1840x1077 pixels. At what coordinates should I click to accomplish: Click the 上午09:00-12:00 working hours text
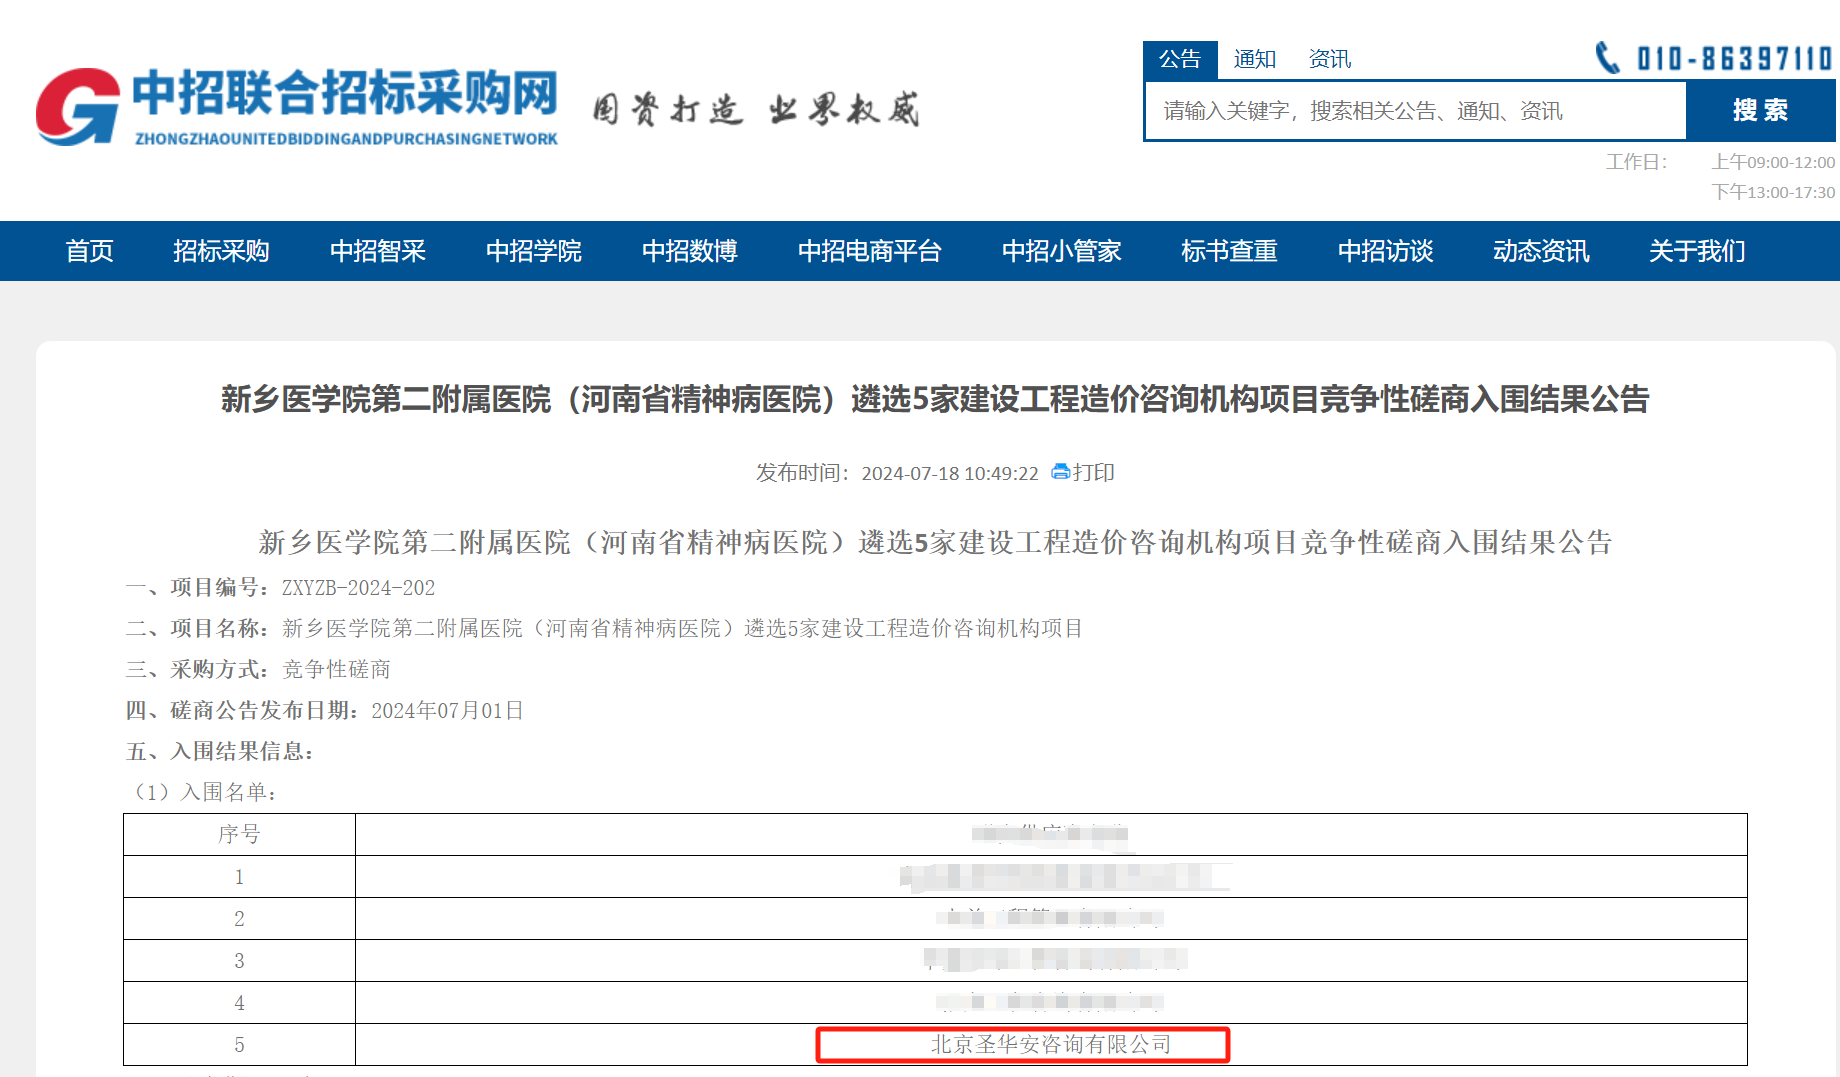coord(1773,162)
